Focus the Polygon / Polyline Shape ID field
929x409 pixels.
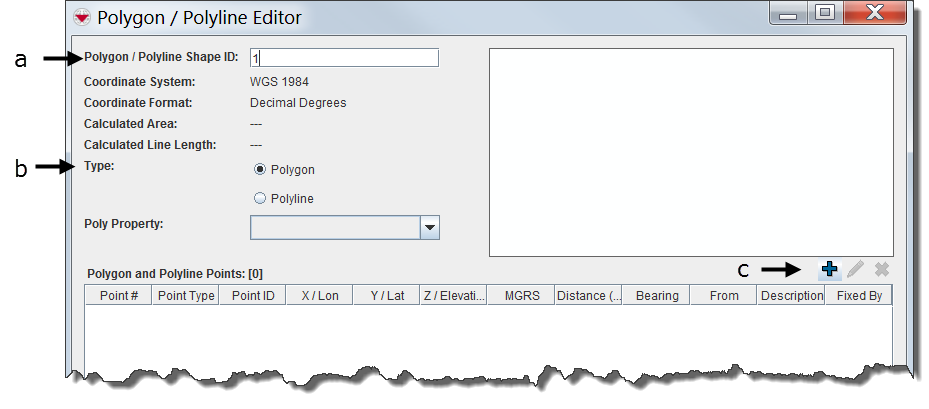tap(344, 58)
